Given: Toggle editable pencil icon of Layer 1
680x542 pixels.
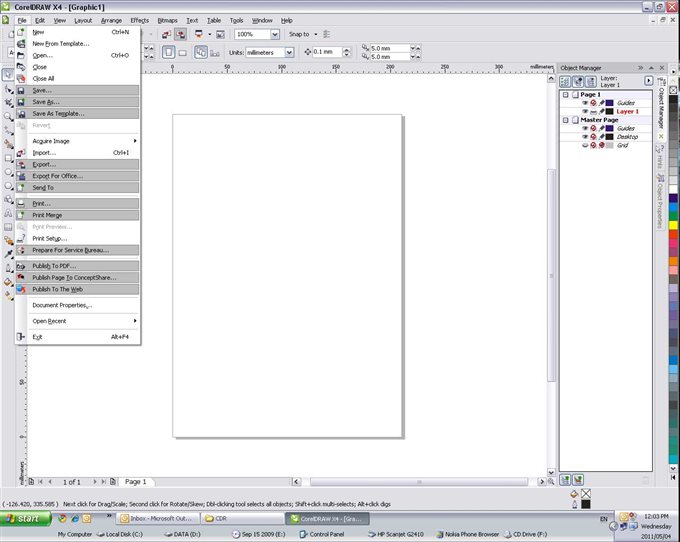Looking at the screenshot, I should click(602, 111).
